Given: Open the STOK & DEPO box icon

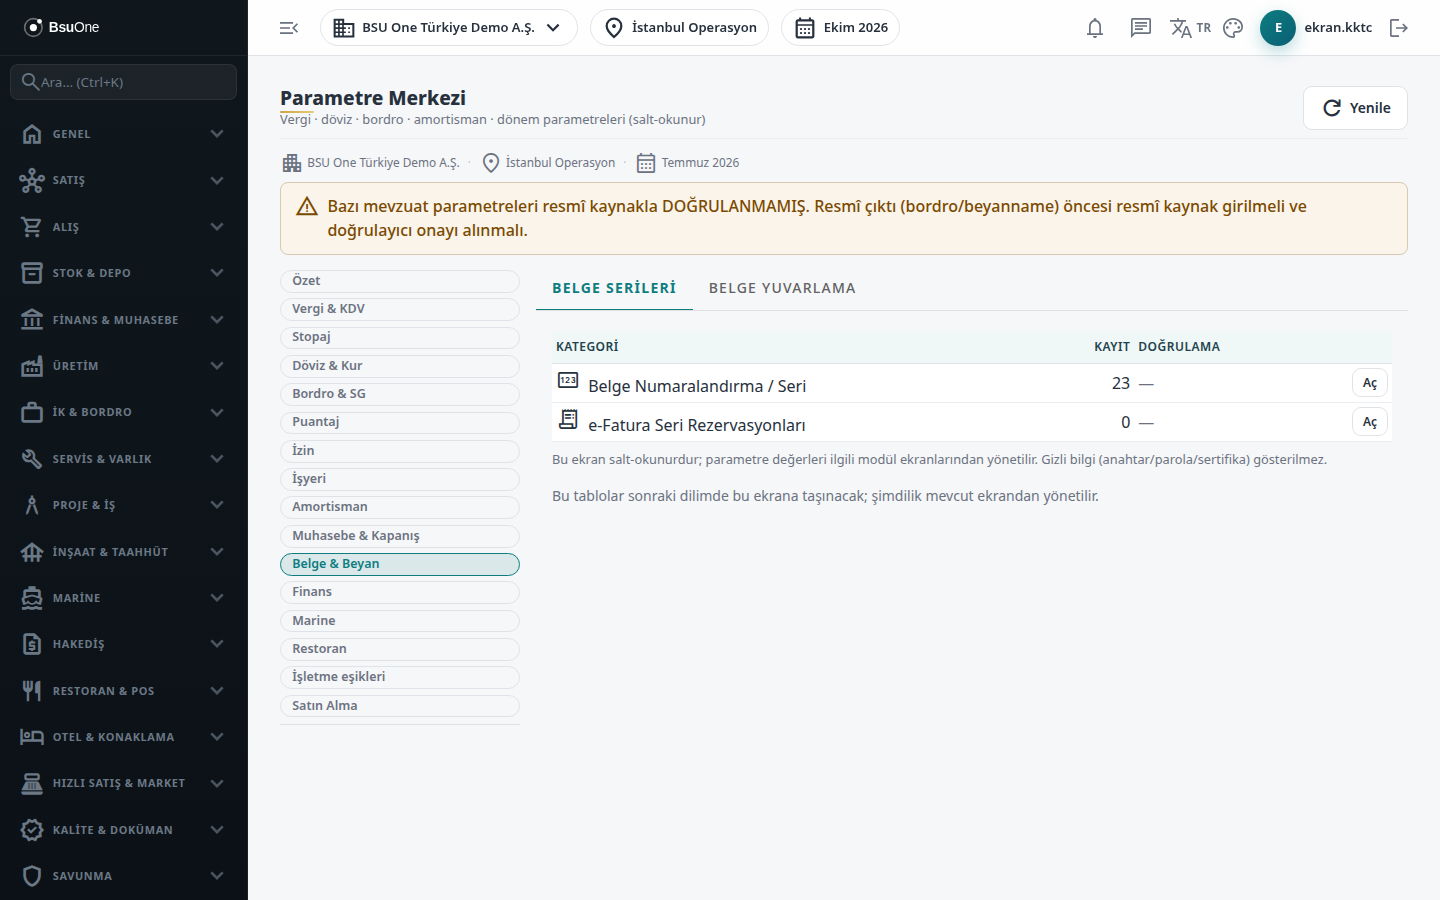Looking at the screenshot, I should click(x=32, y=273).
